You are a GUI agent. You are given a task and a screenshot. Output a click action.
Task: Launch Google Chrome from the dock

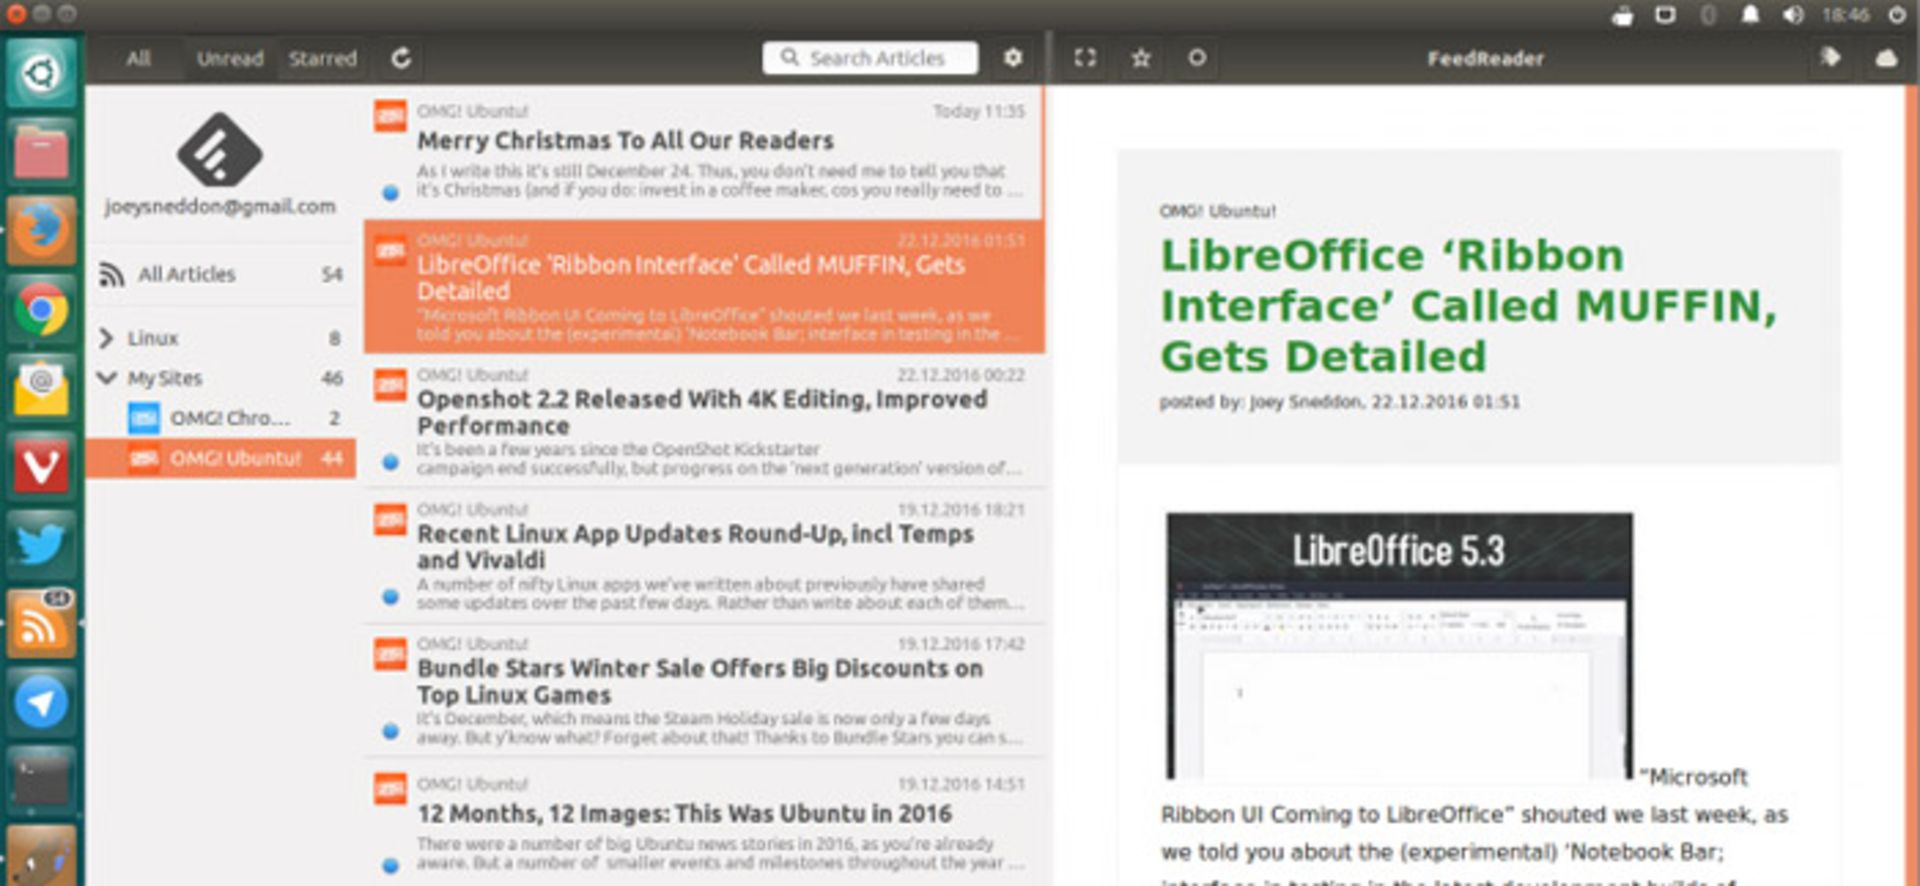[x=40, y=309]
